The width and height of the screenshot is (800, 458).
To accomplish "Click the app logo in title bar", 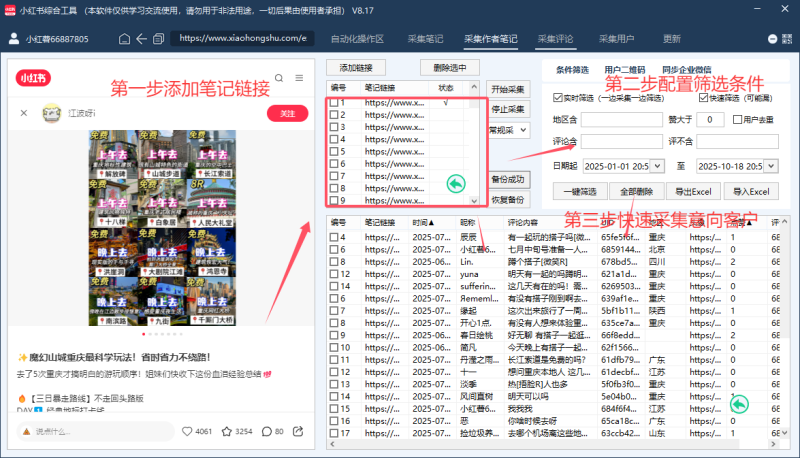I will coord(10,10).
